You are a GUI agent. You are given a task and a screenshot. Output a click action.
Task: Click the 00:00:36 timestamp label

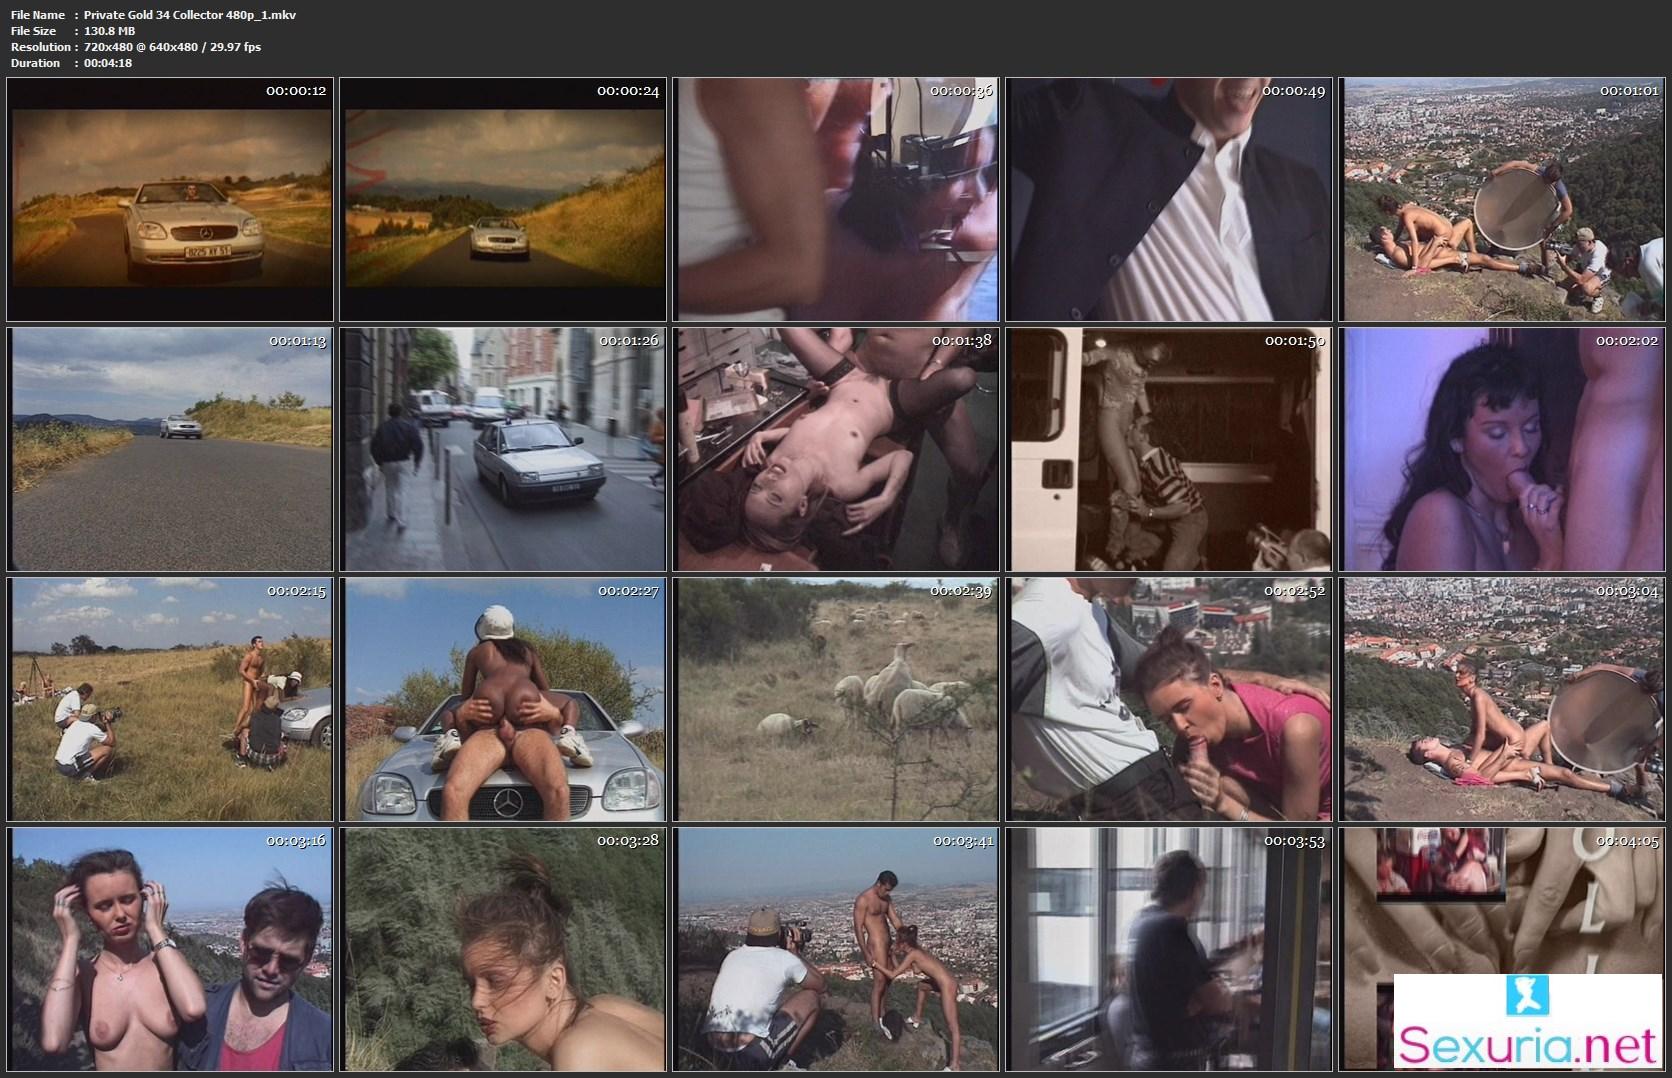pyautogui.click(x=961, y=91)
